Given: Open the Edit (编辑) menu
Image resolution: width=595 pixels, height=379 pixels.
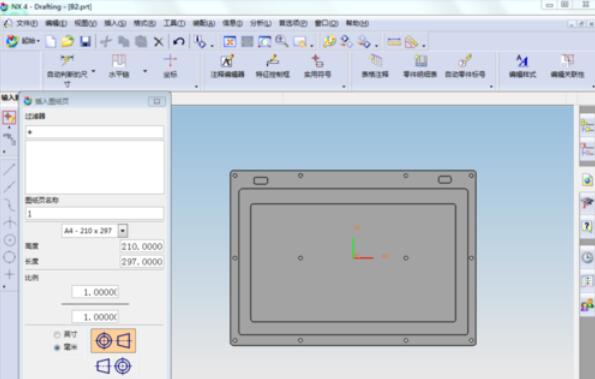Looking at the screenshot, I should (x=56, y=23).
